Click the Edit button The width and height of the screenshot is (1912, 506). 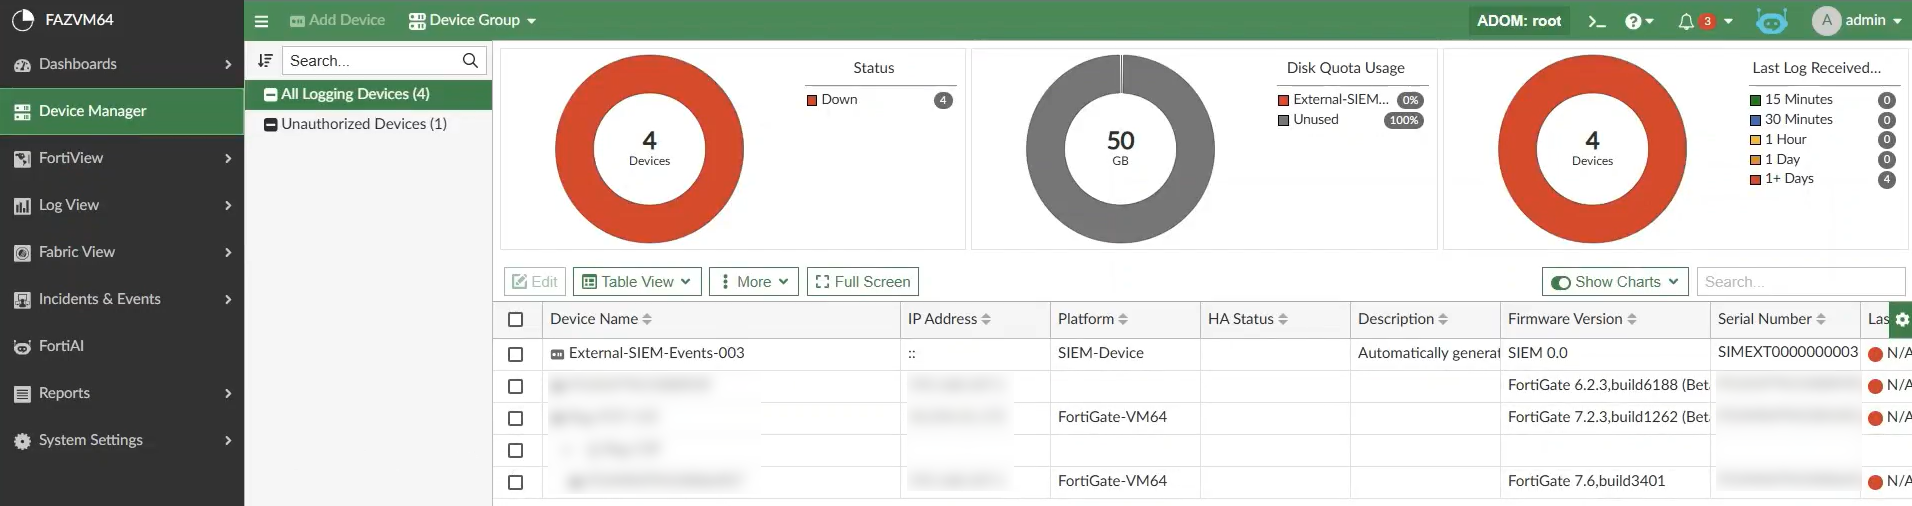tap(535, 282)
